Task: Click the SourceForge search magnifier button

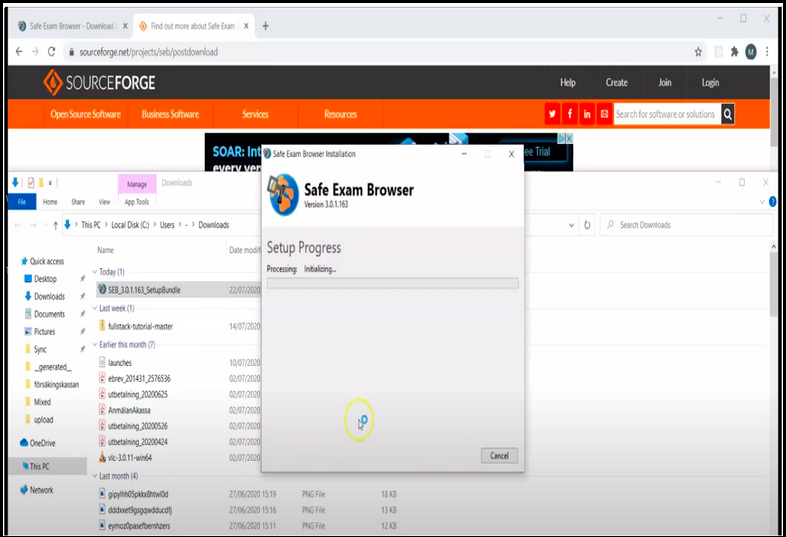Action: 728,114
